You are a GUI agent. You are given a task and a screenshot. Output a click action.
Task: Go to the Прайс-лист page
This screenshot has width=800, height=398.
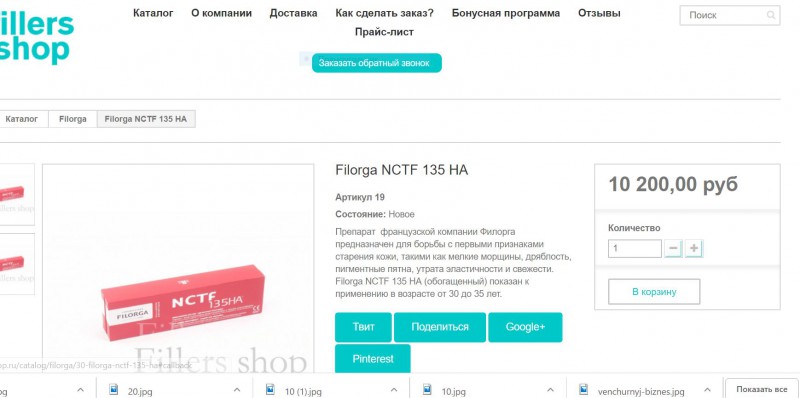[384, 32]
